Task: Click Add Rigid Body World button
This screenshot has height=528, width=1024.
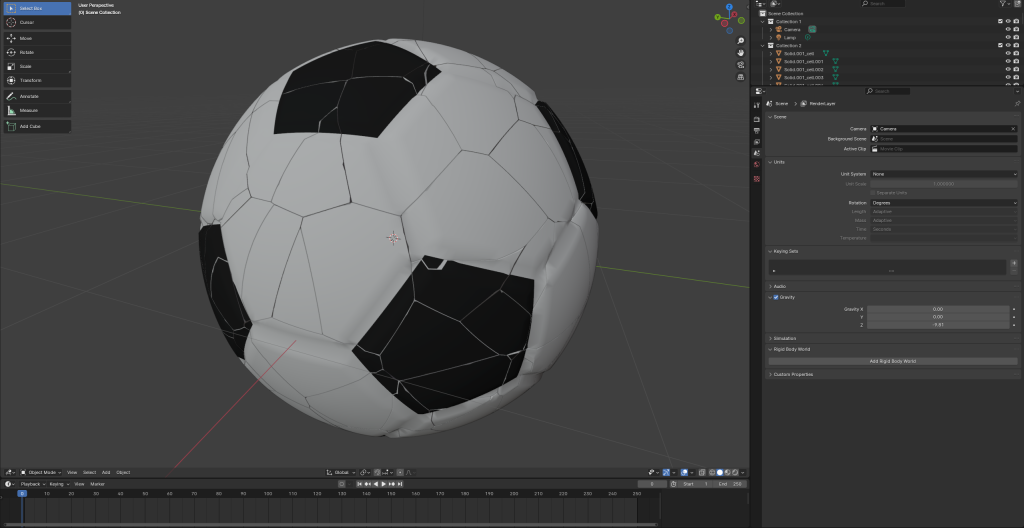Action: (x=893, y=361)
